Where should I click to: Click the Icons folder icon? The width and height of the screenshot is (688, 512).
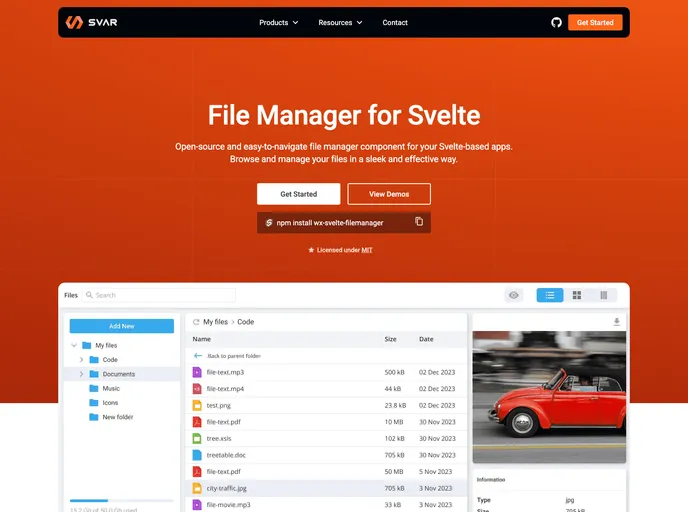[94, 403]
